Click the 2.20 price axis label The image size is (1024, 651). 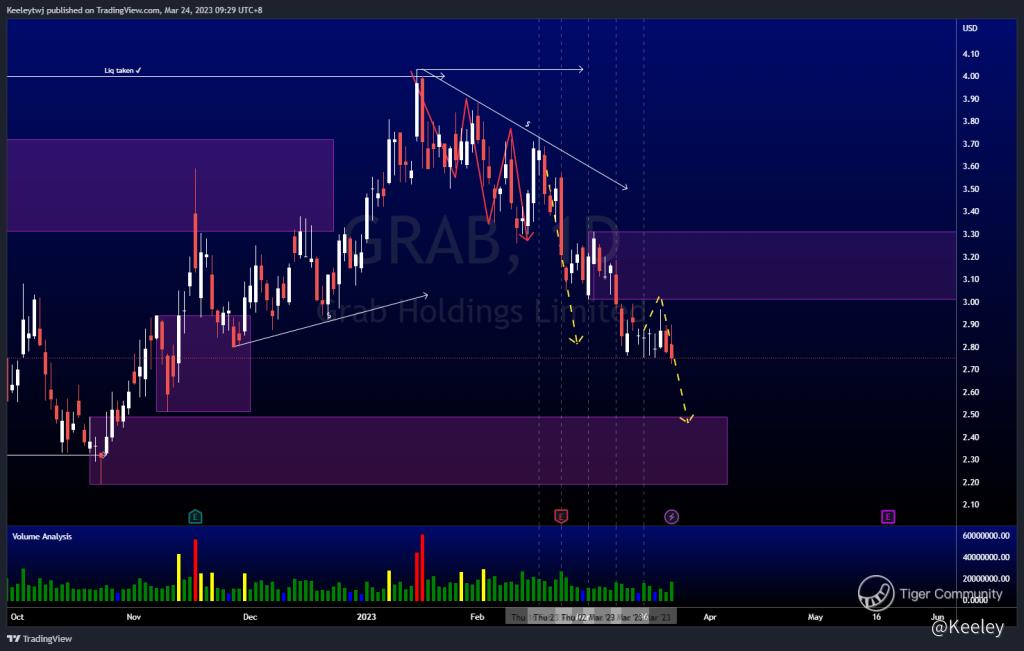[x=970, y=483]
